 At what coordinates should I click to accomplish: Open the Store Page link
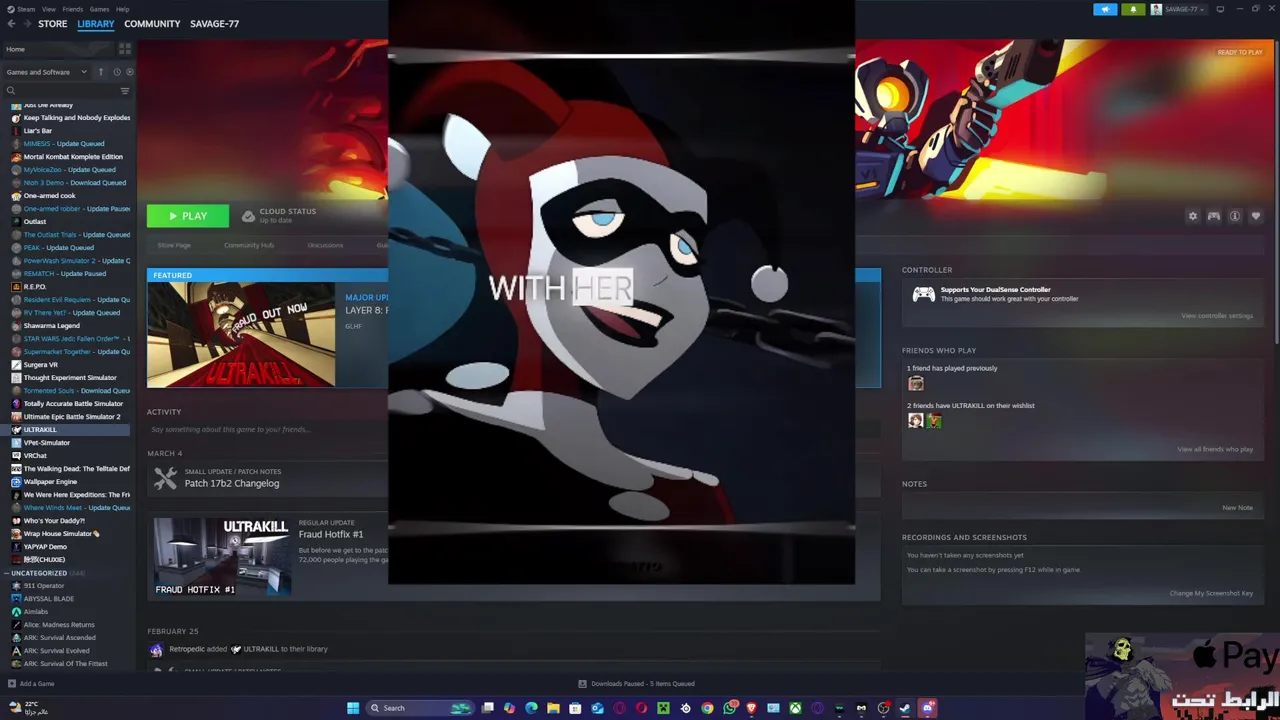pos(174,245)
